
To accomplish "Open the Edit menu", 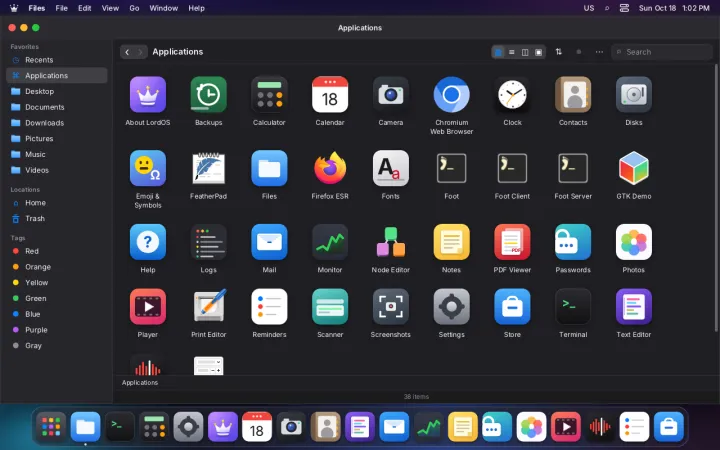I will (x=84, y=8).
